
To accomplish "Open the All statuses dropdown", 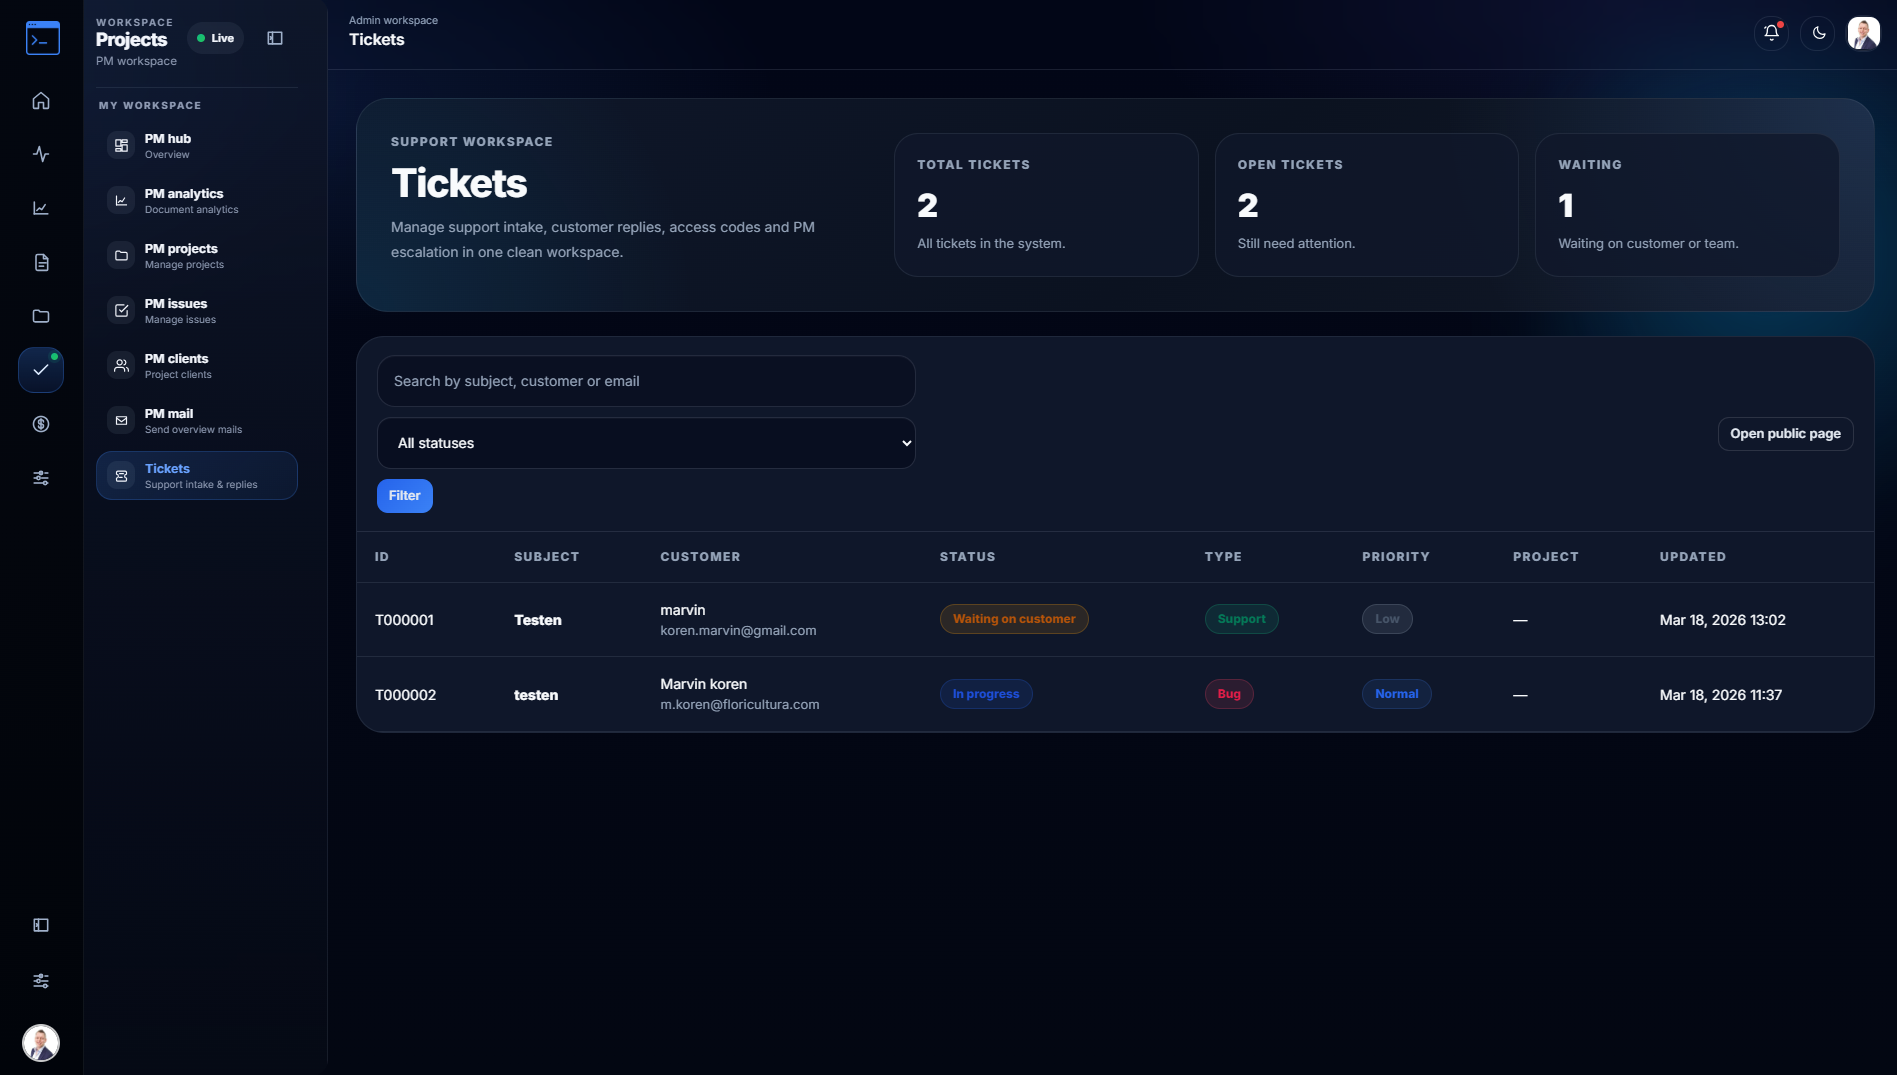I will click(x=645, y=443).
